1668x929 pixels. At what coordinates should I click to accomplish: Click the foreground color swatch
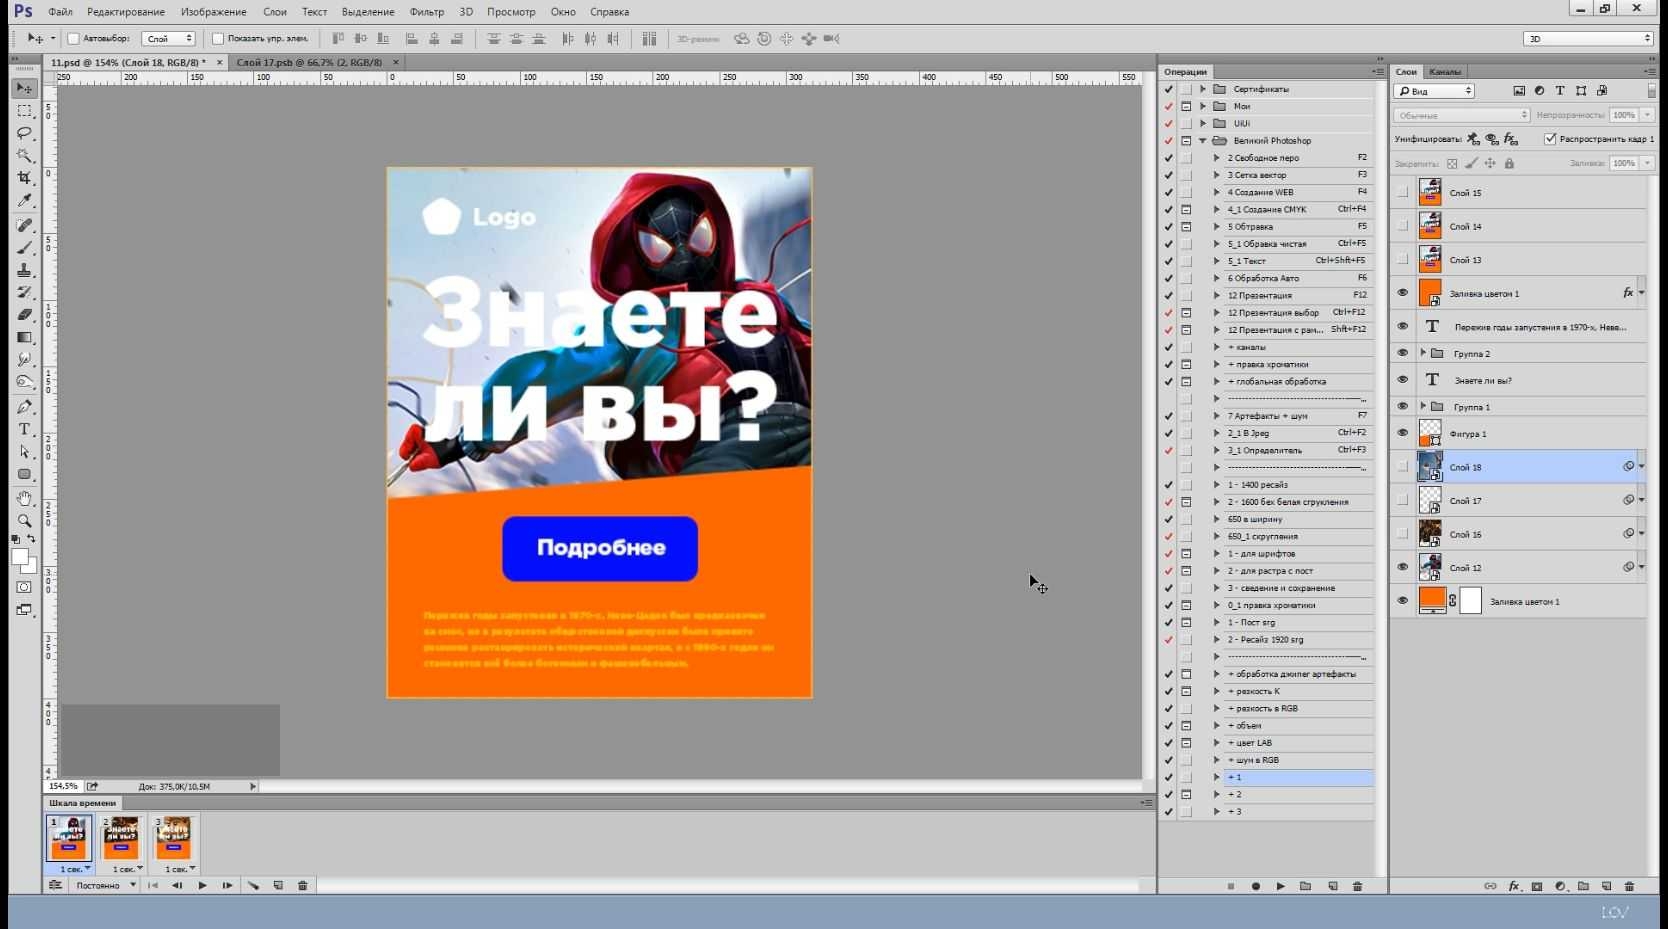click(x=19, y=556)
